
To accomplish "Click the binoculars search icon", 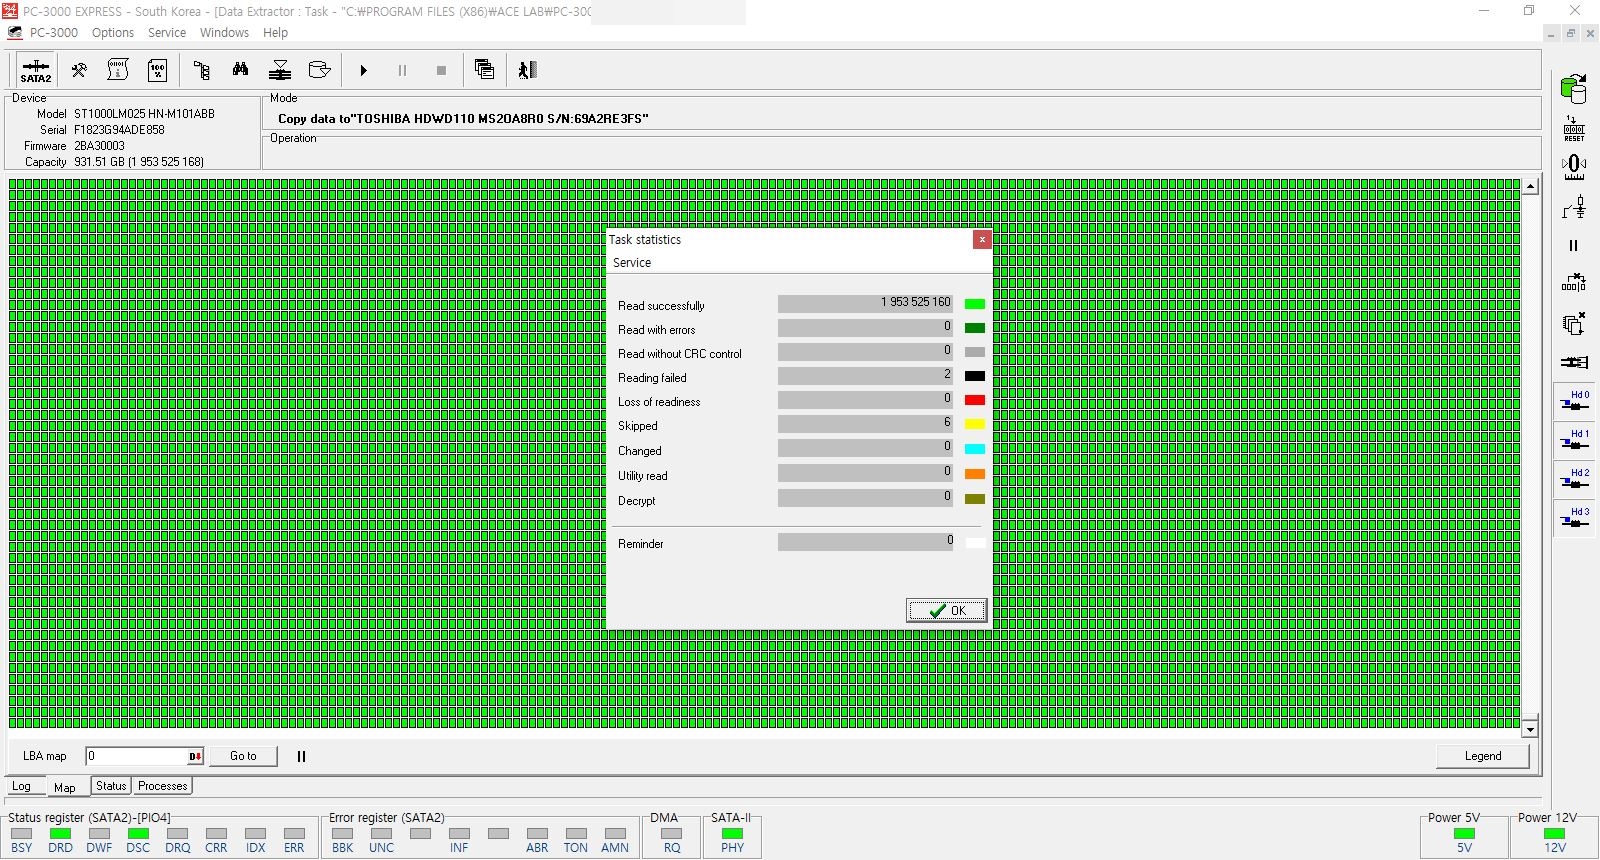I will click(x=240, y=70).
